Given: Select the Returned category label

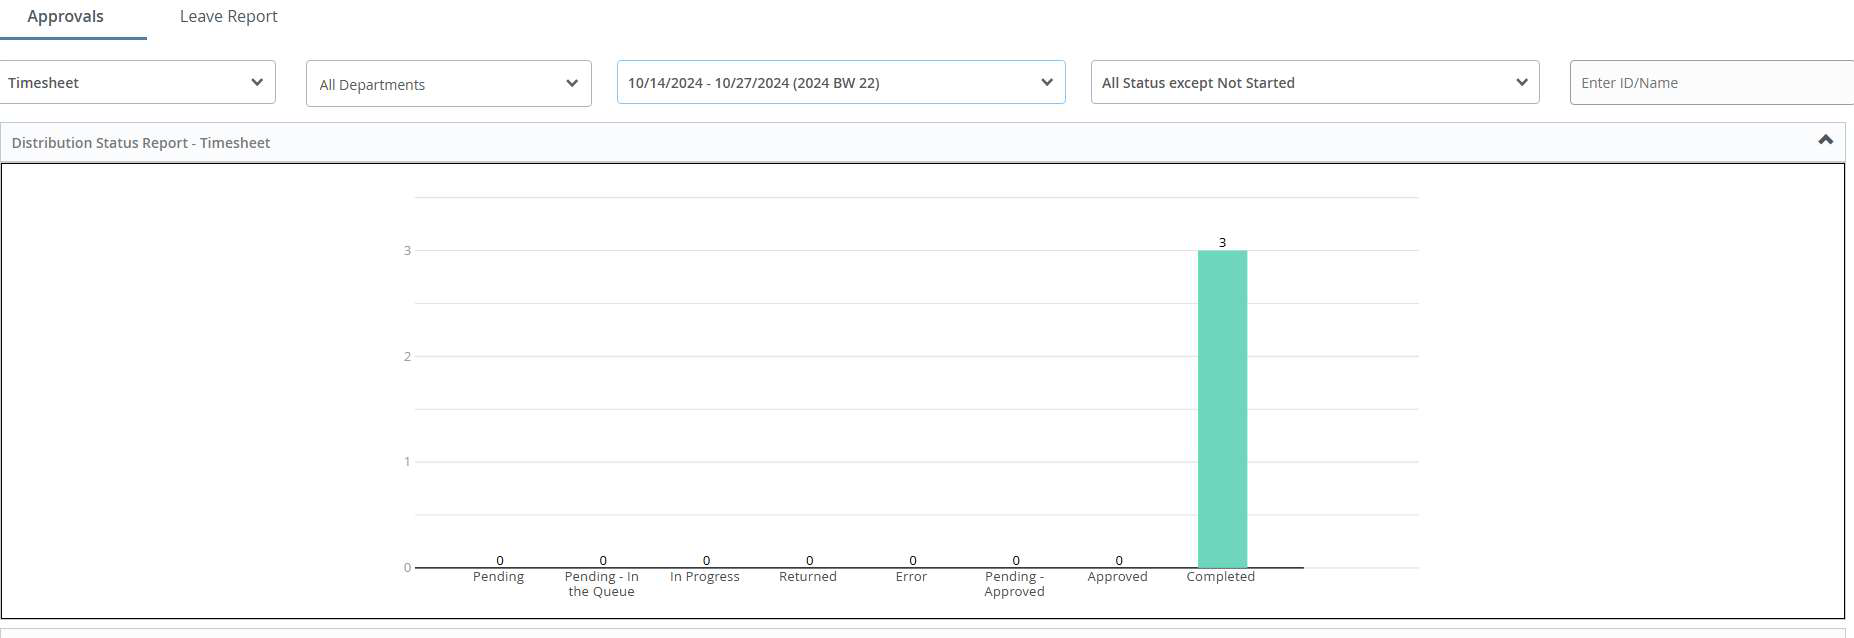Looking at the screenshot, I should click(x=808, y=577).
